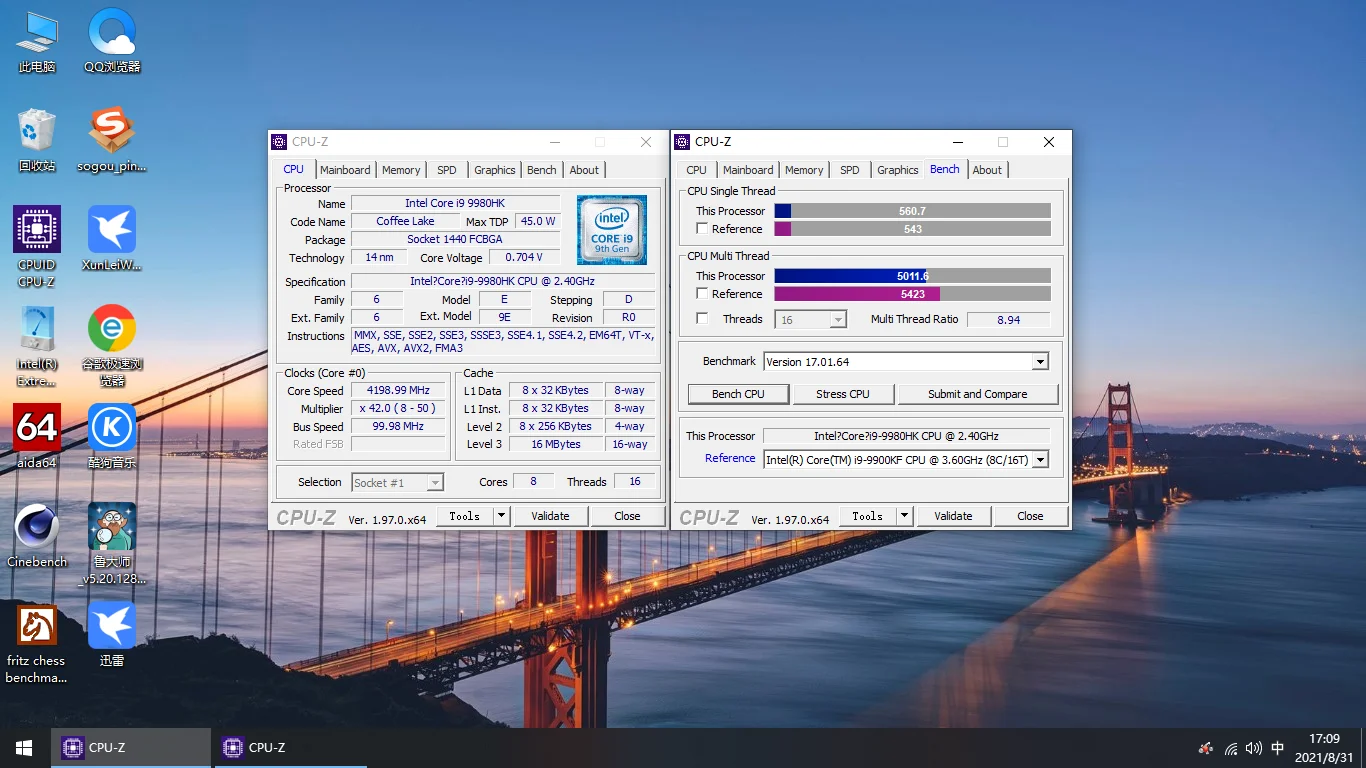Click the first CPU-Z taskbar button
The width and height of the screenshot is (1366, 768).
(131, 748)
